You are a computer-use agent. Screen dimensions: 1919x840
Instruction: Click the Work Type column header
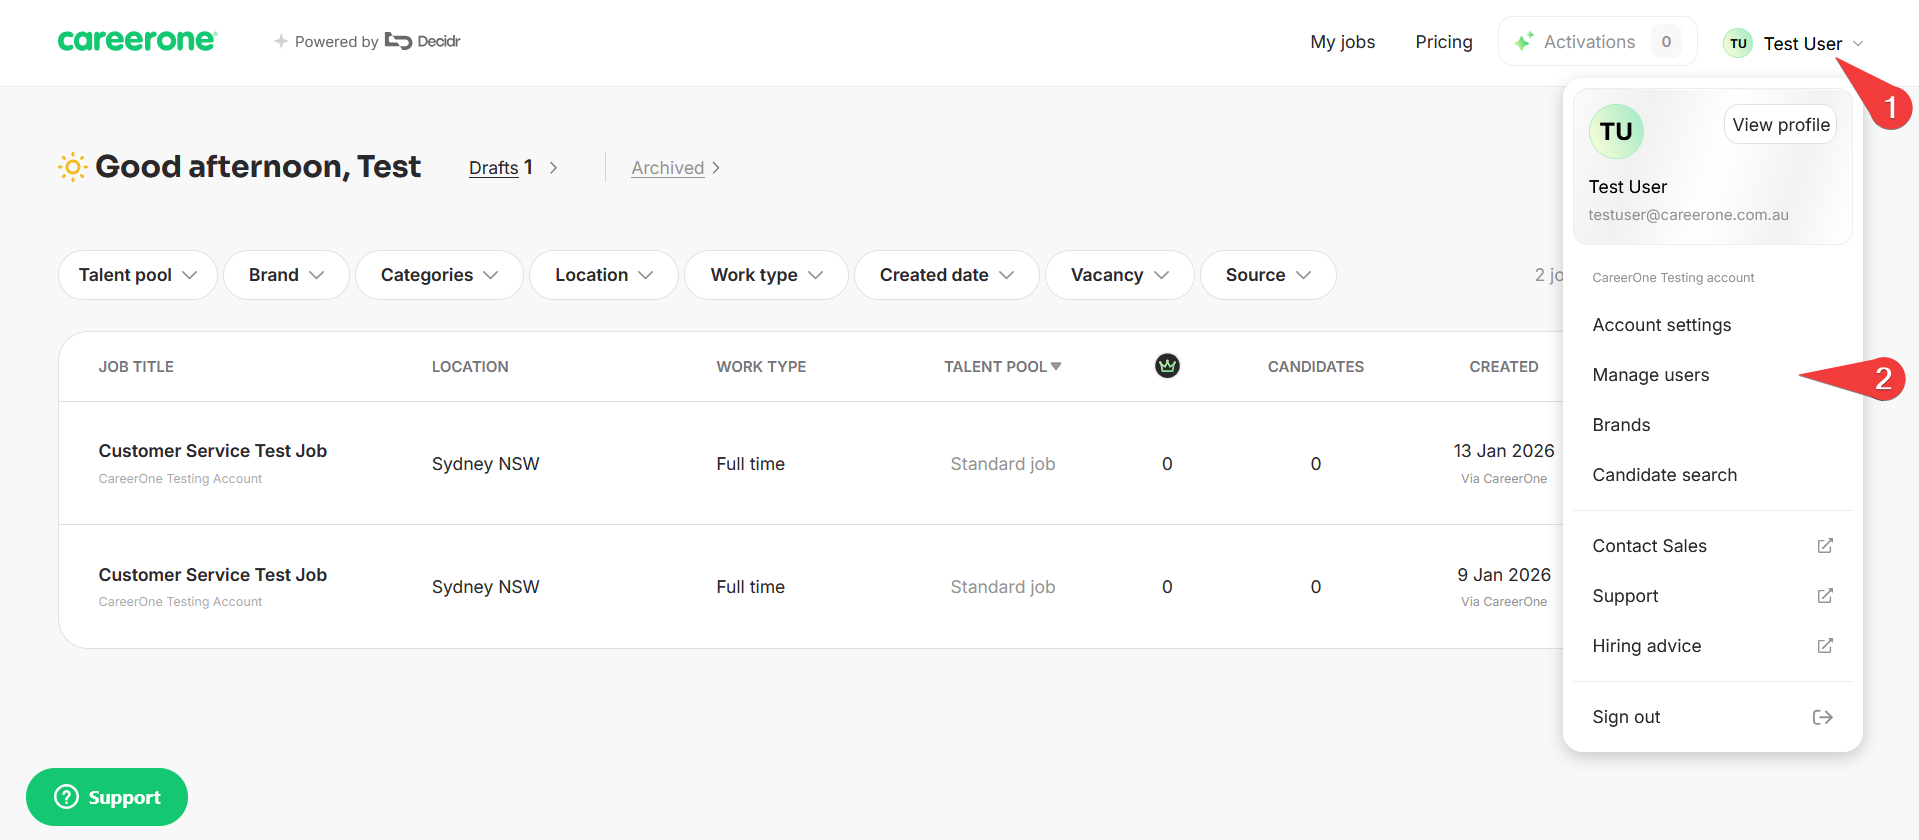tap(761, 367)
